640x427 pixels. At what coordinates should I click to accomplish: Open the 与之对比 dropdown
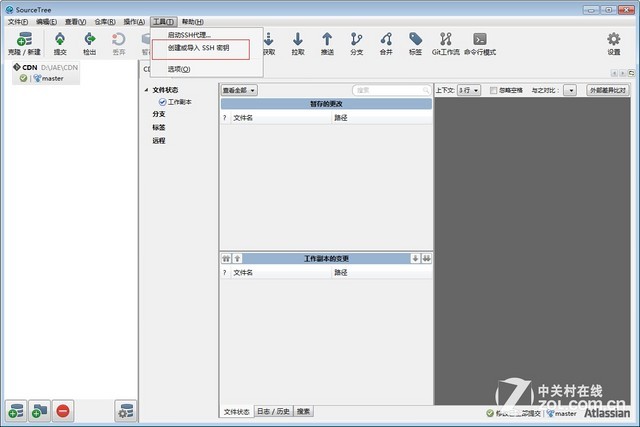click(570, 90)
